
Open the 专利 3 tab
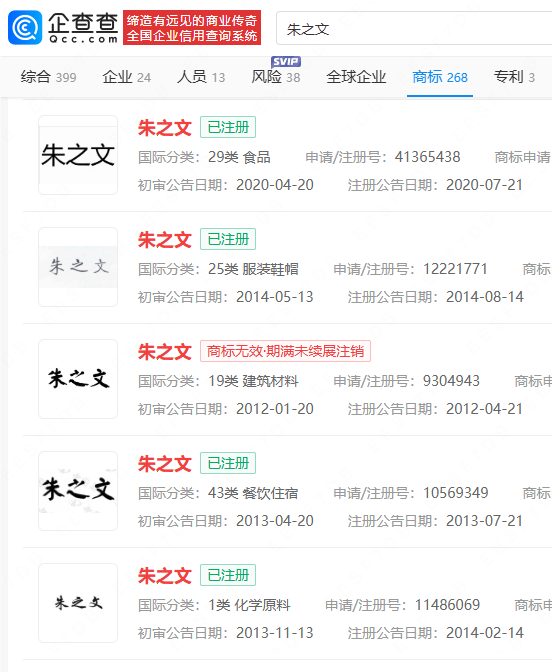tap(514, 77)
